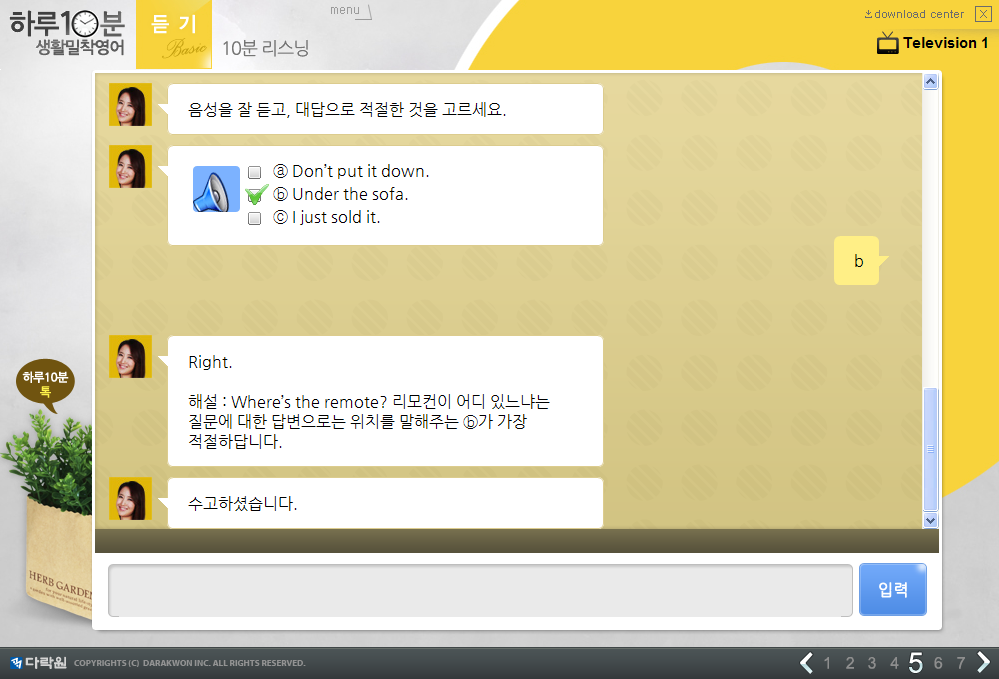Open the 하루10분 톡 speech bubble
The height and width of the screenshot is (679, 999).
click(45, 384)
